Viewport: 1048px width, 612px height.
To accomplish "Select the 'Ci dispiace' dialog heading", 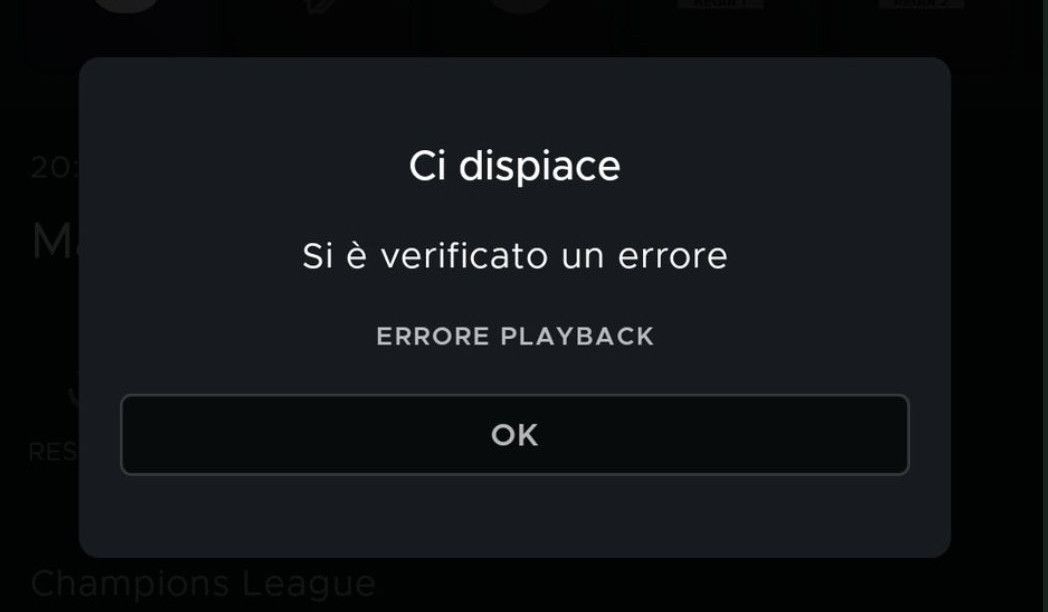I will point(515,166).
